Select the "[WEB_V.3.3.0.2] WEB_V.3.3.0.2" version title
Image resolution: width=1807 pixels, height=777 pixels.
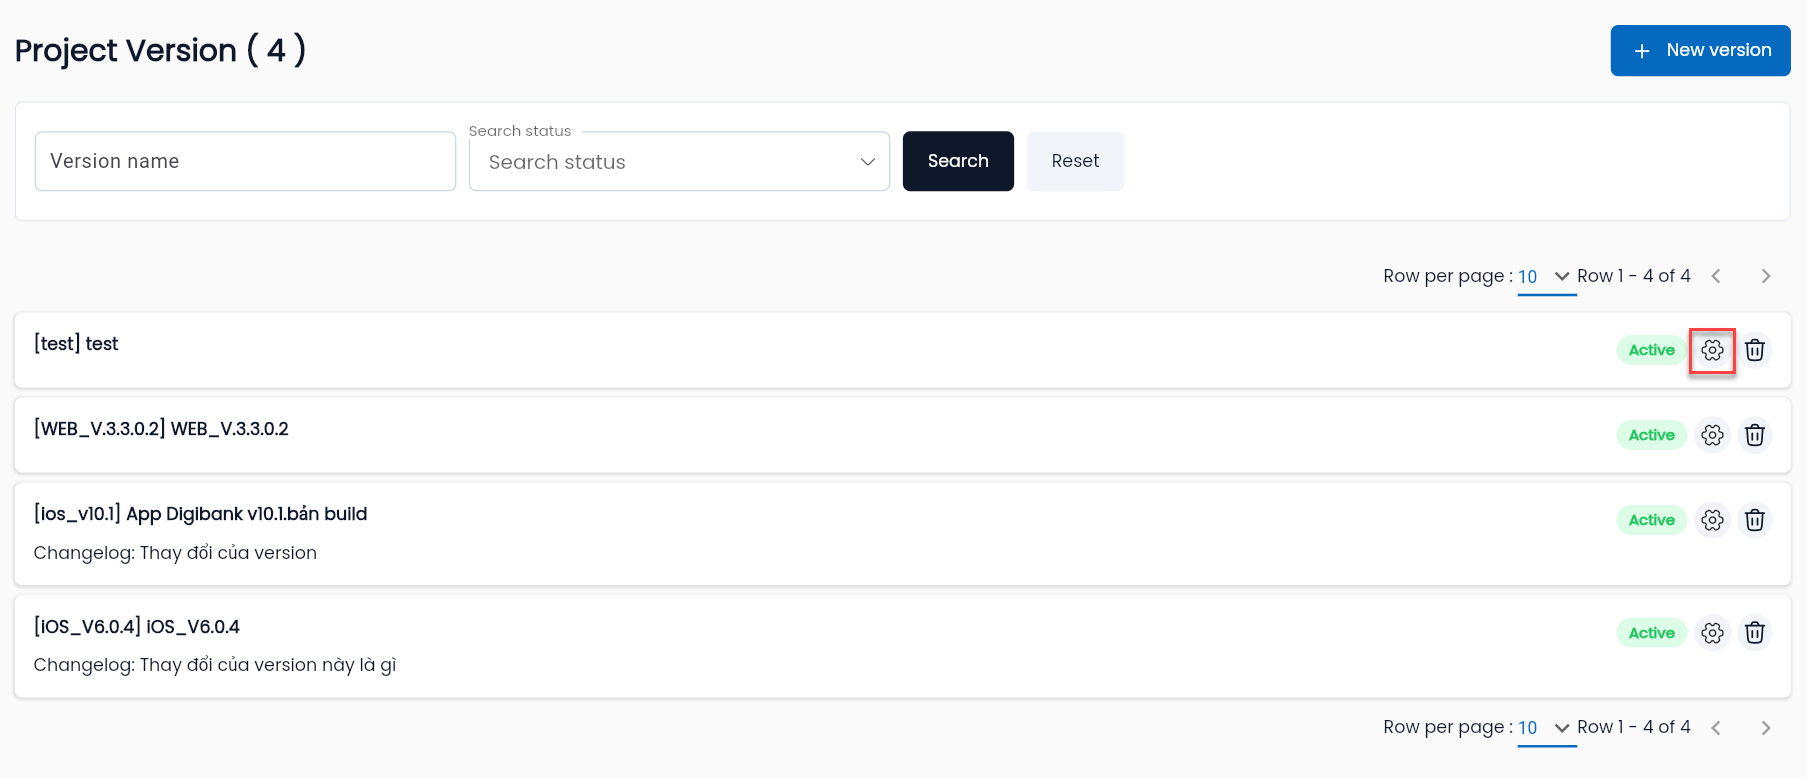pyautogui.click(x=161, y=429)
